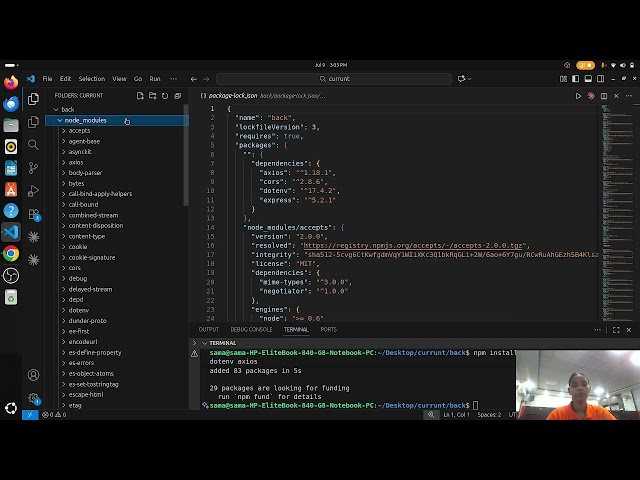
Task: Open editor More Actions ellipsis
Action: (629, 96)
